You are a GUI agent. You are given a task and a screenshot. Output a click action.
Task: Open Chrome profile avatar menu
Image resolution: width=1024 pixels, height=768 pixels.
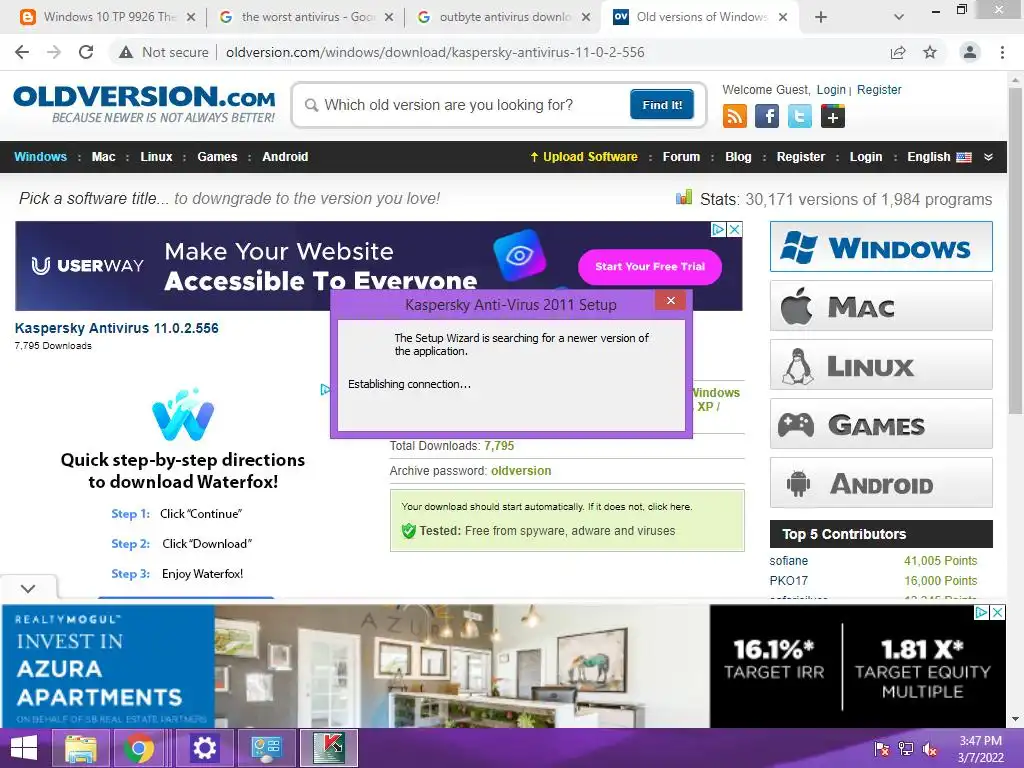[x=970, y=52]
